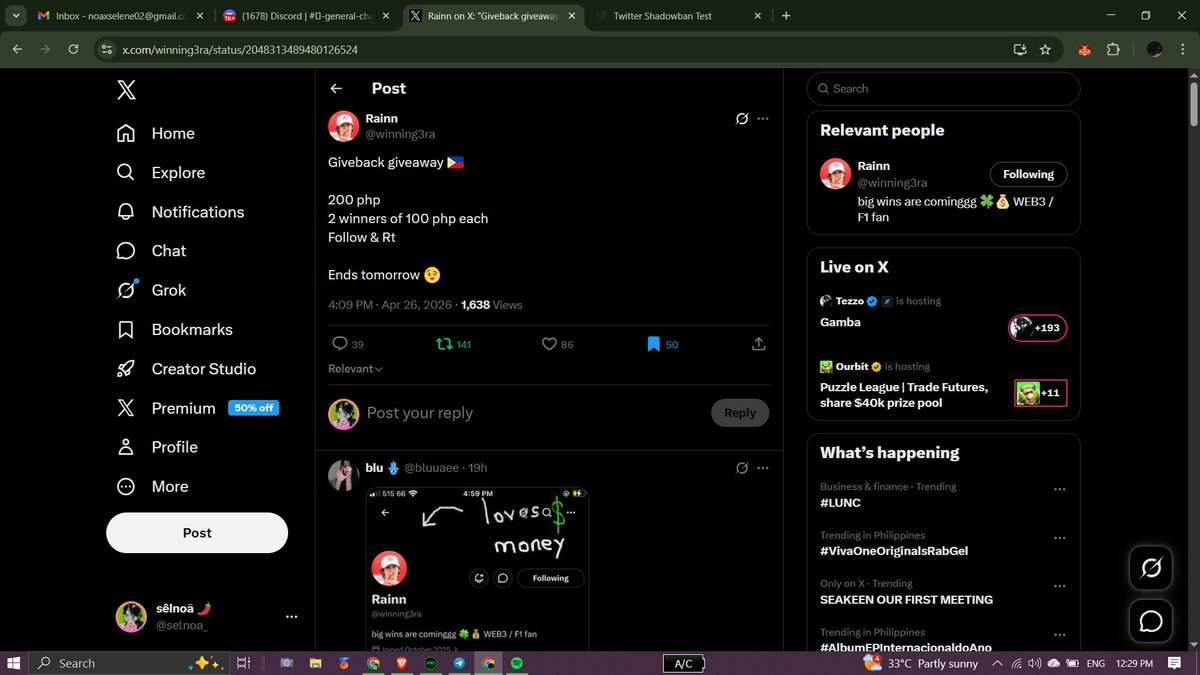Click the +11 listeners badge

pyautogui.click(x=1040, y=393)
